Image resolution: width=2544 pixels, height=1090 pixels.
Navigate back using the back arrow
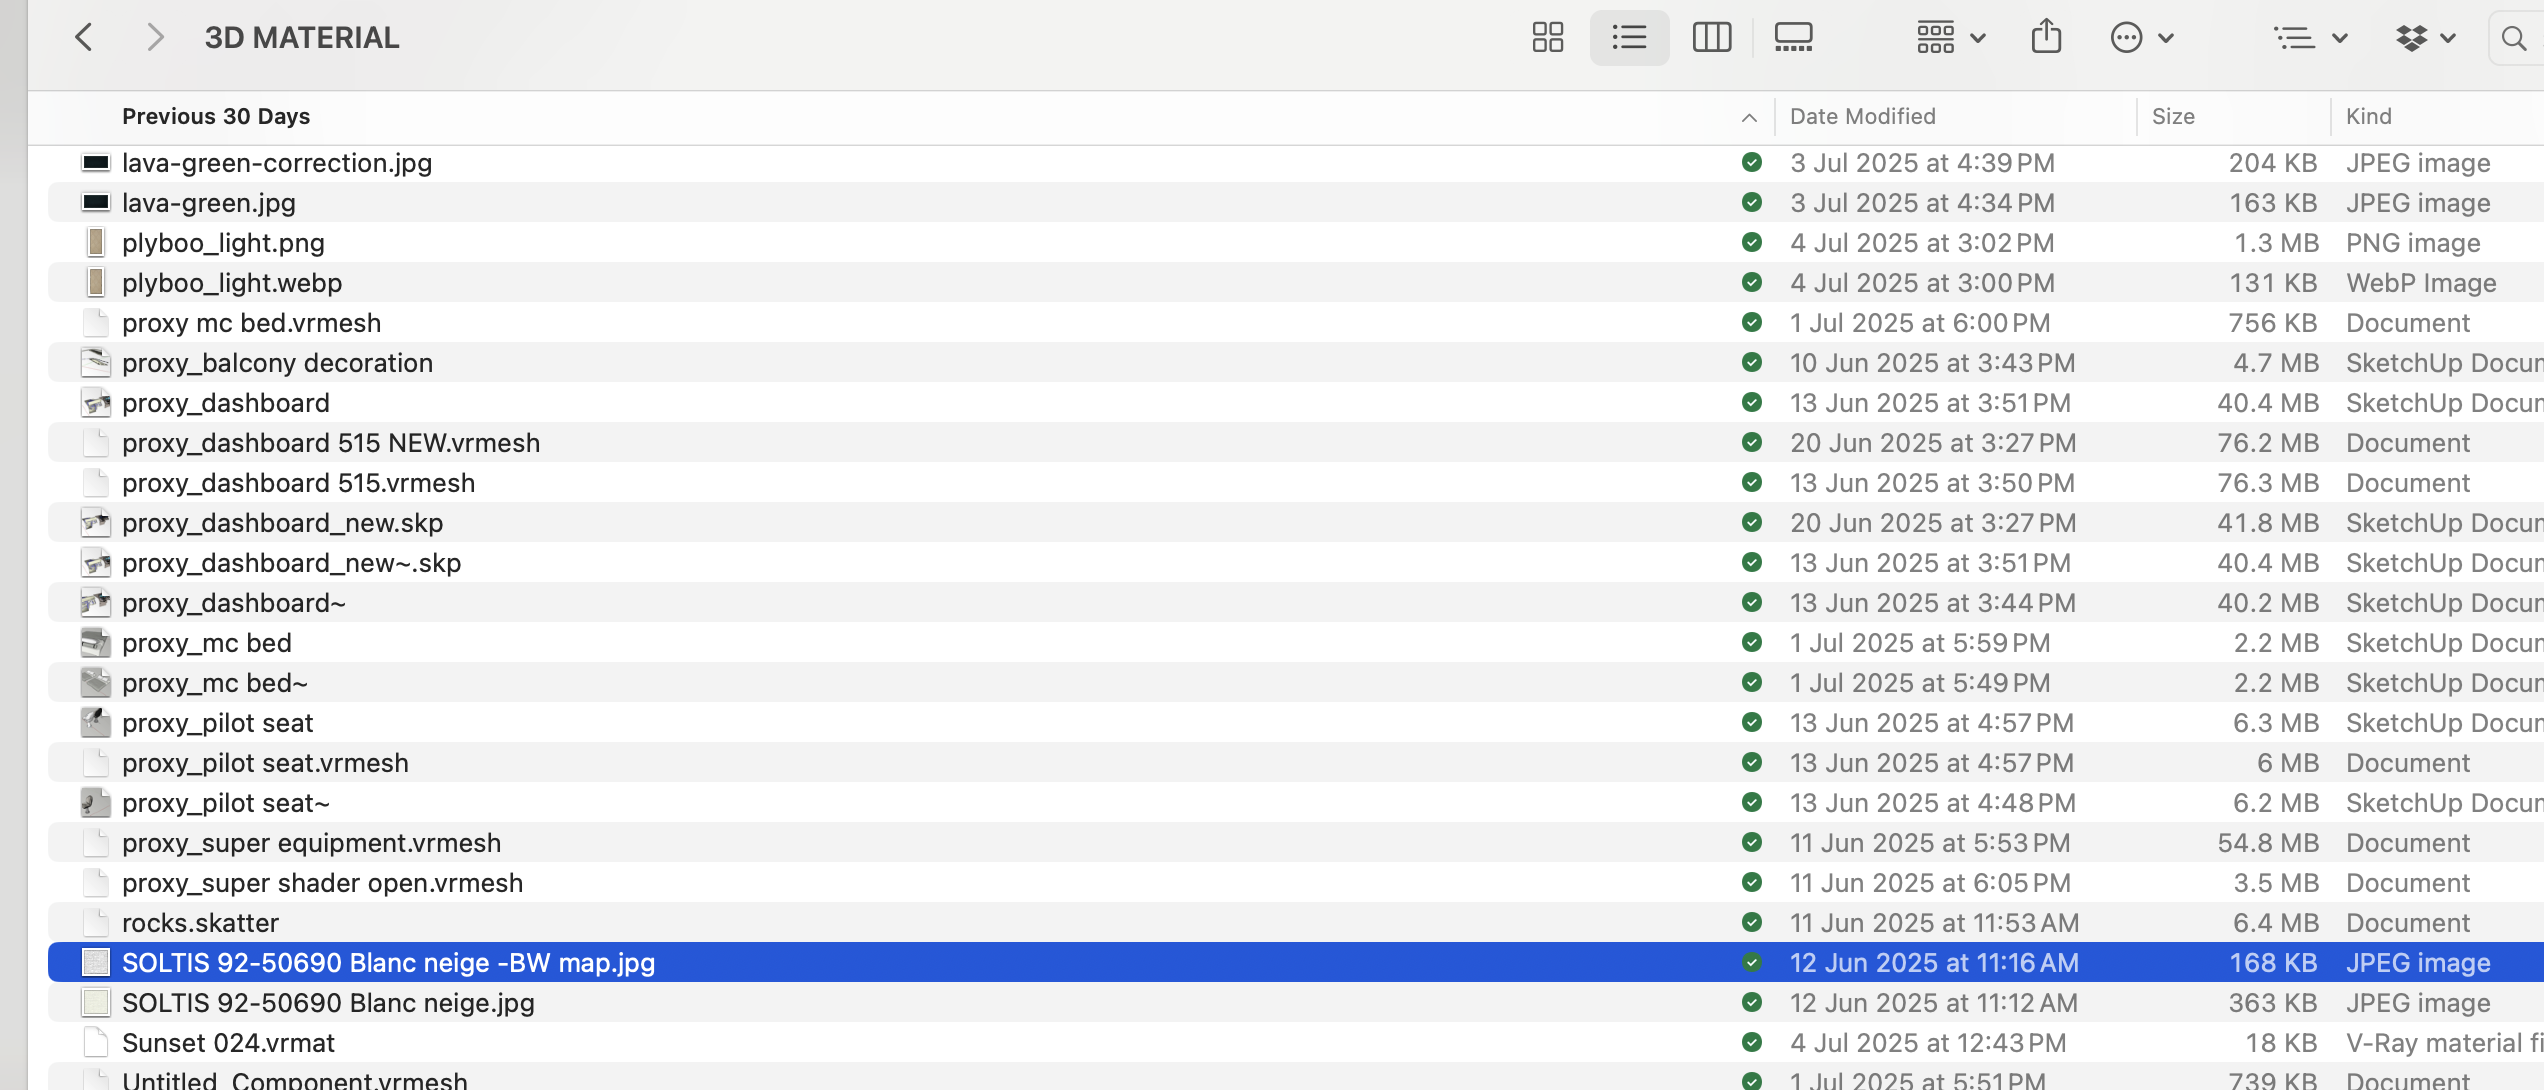85,37
